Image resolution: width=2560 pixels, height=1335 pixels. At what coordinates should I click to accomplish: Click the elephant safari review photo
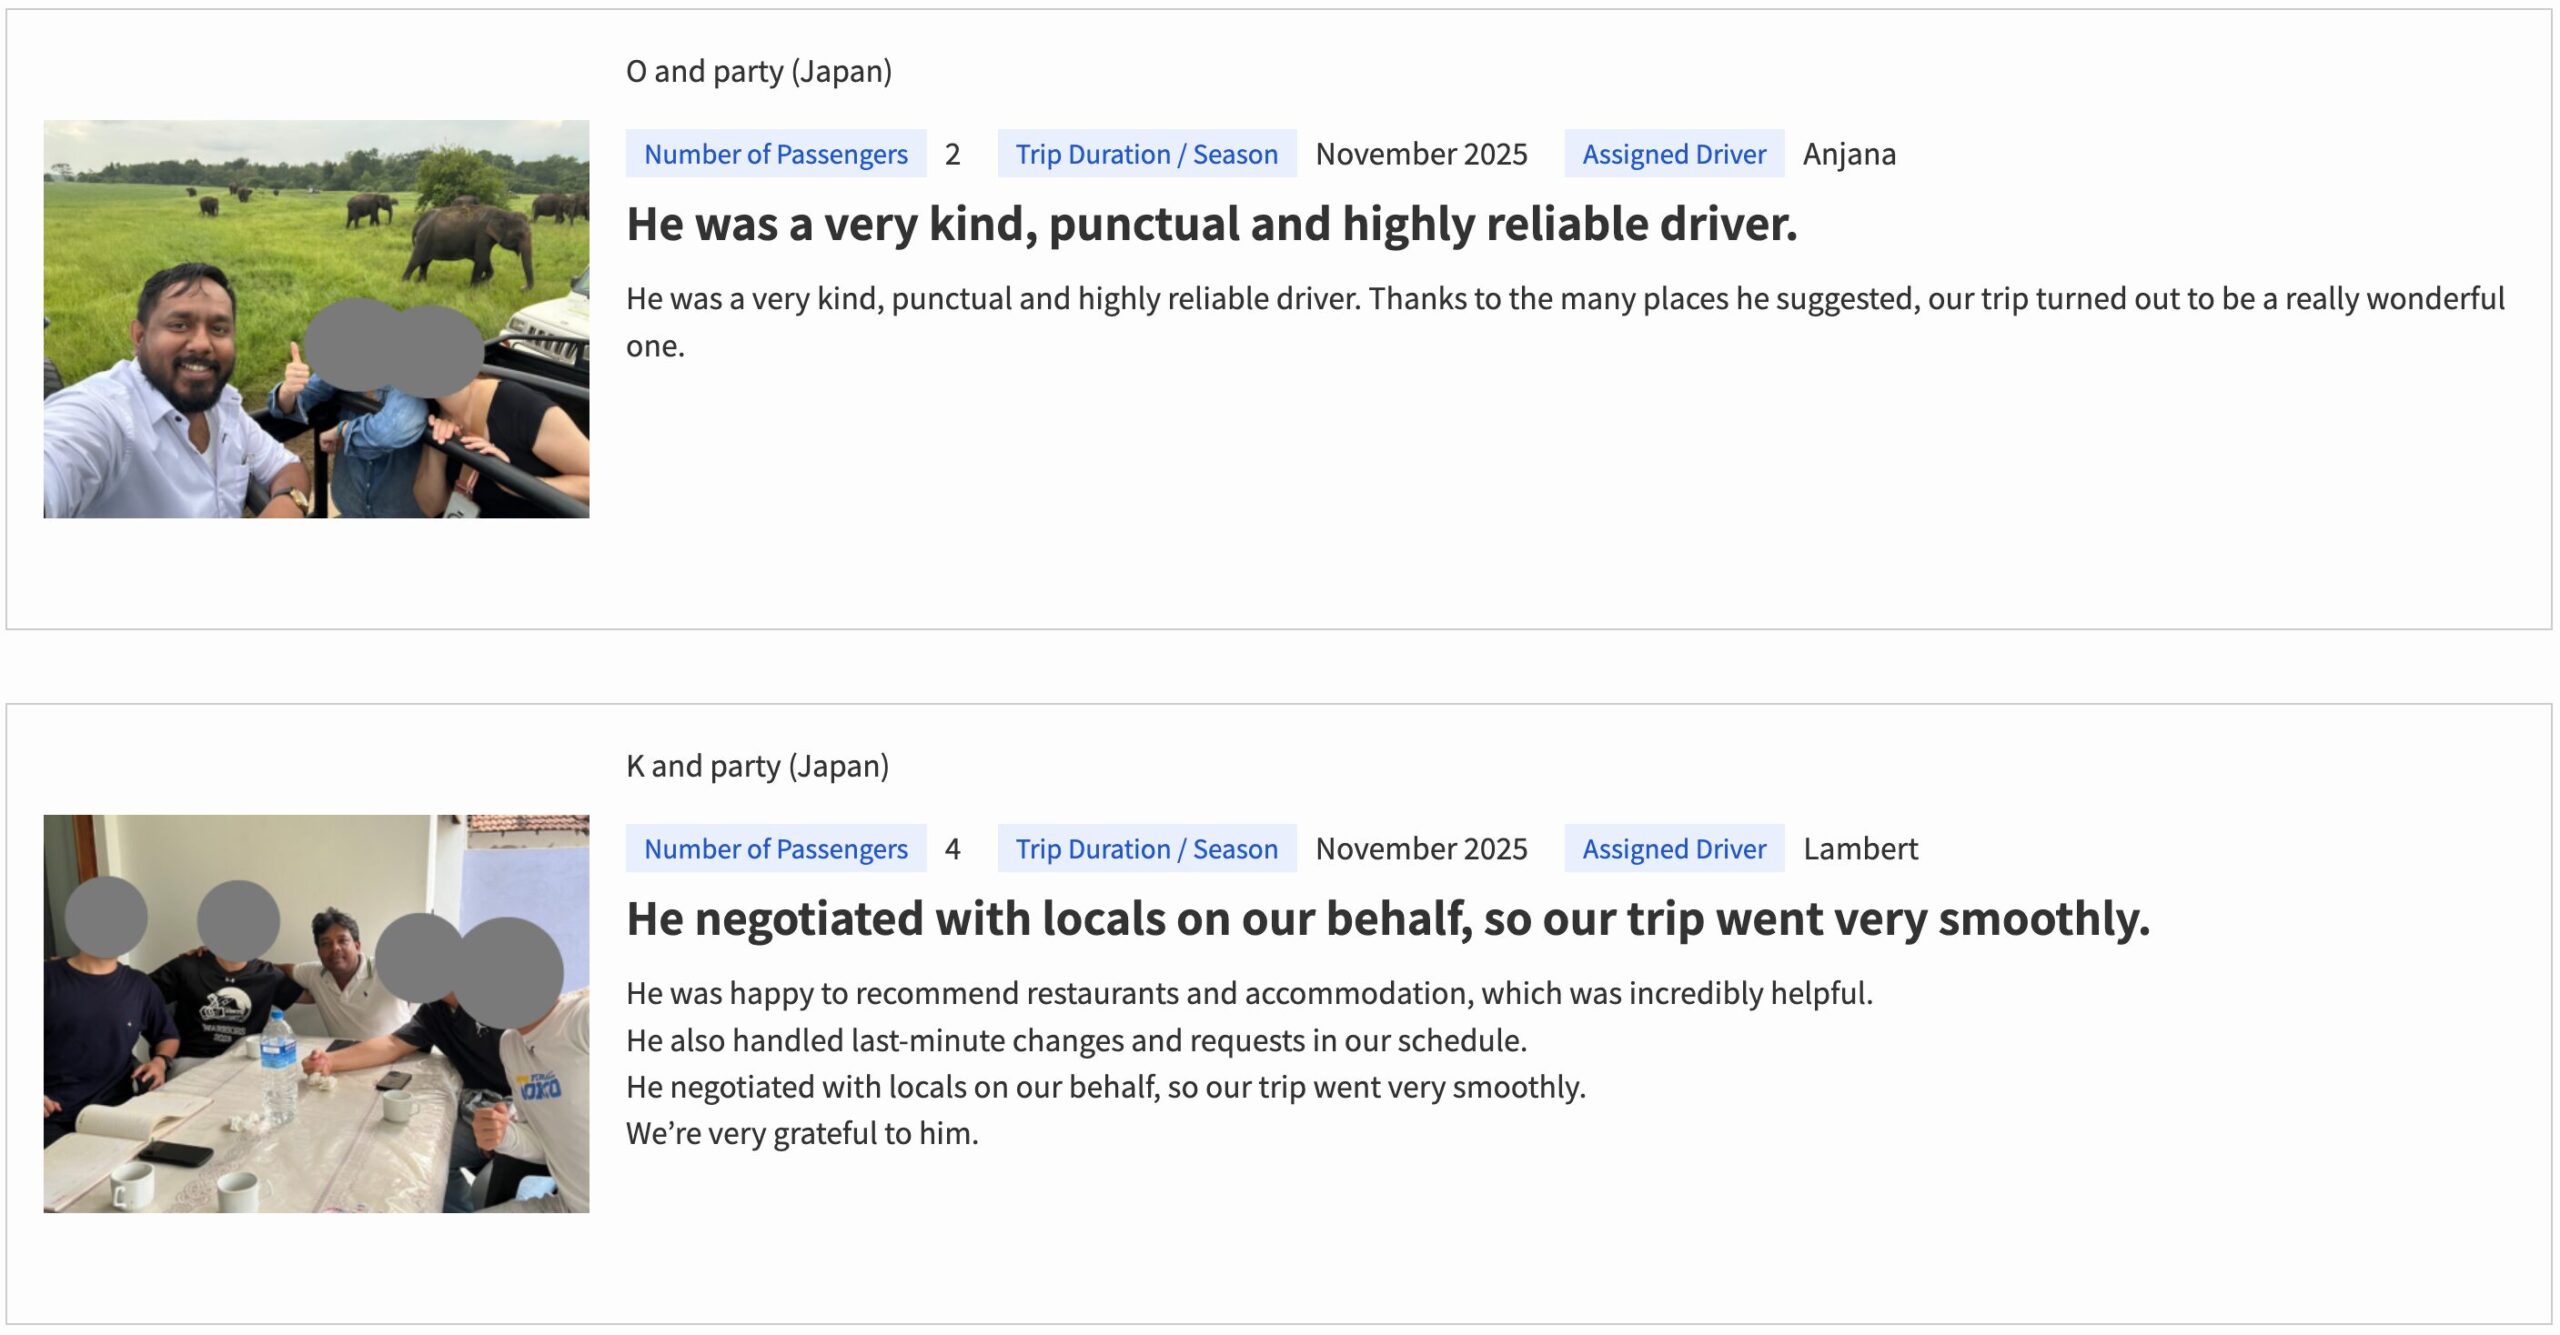[316, 319]
